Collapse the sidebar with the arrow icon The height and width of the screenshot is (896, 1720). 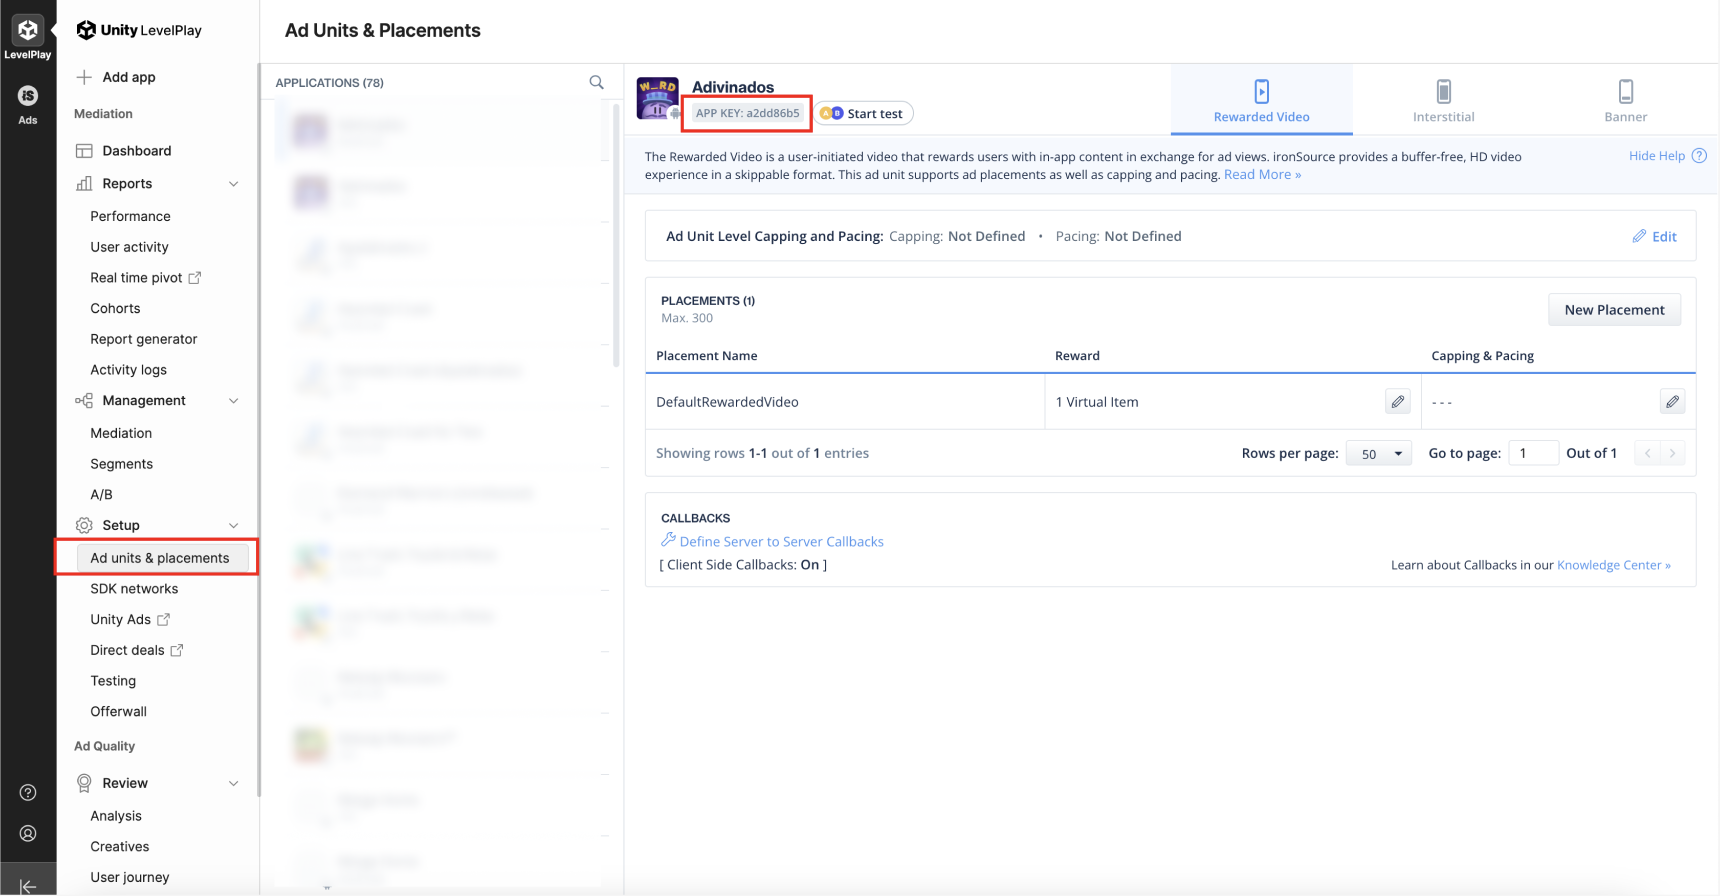click(x=28, y=886)
